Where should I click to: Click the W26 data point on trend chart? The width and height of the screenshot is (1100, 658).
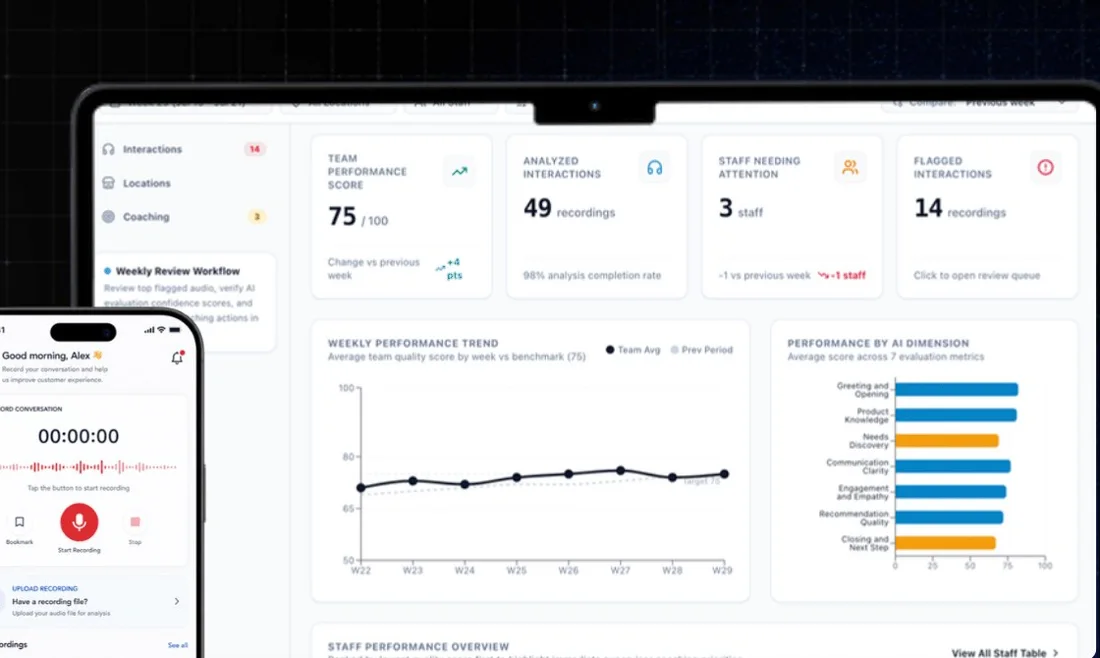[569, 474]
